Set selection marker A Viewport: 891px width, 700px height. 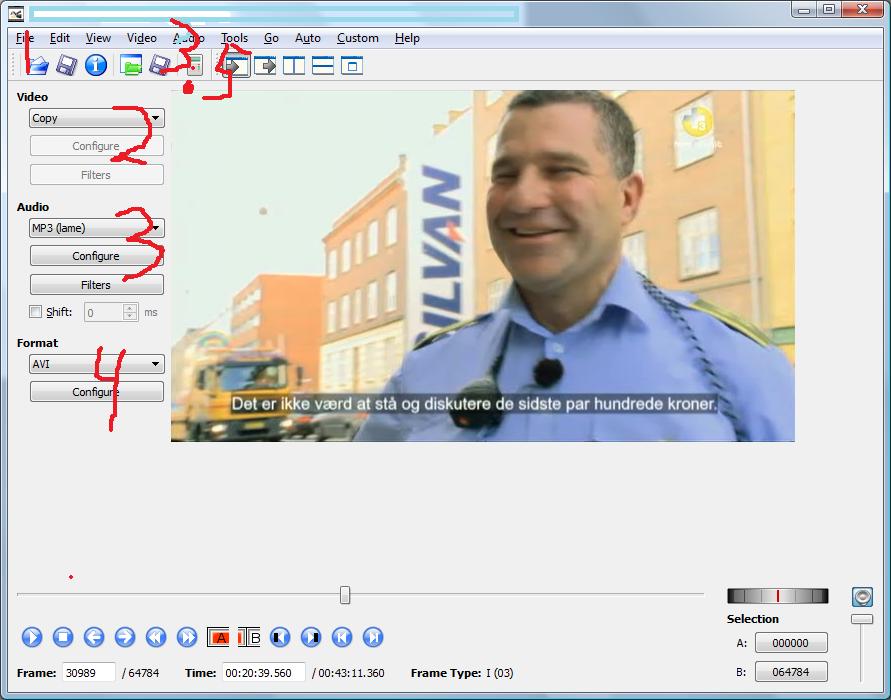(x=218, y=638)
